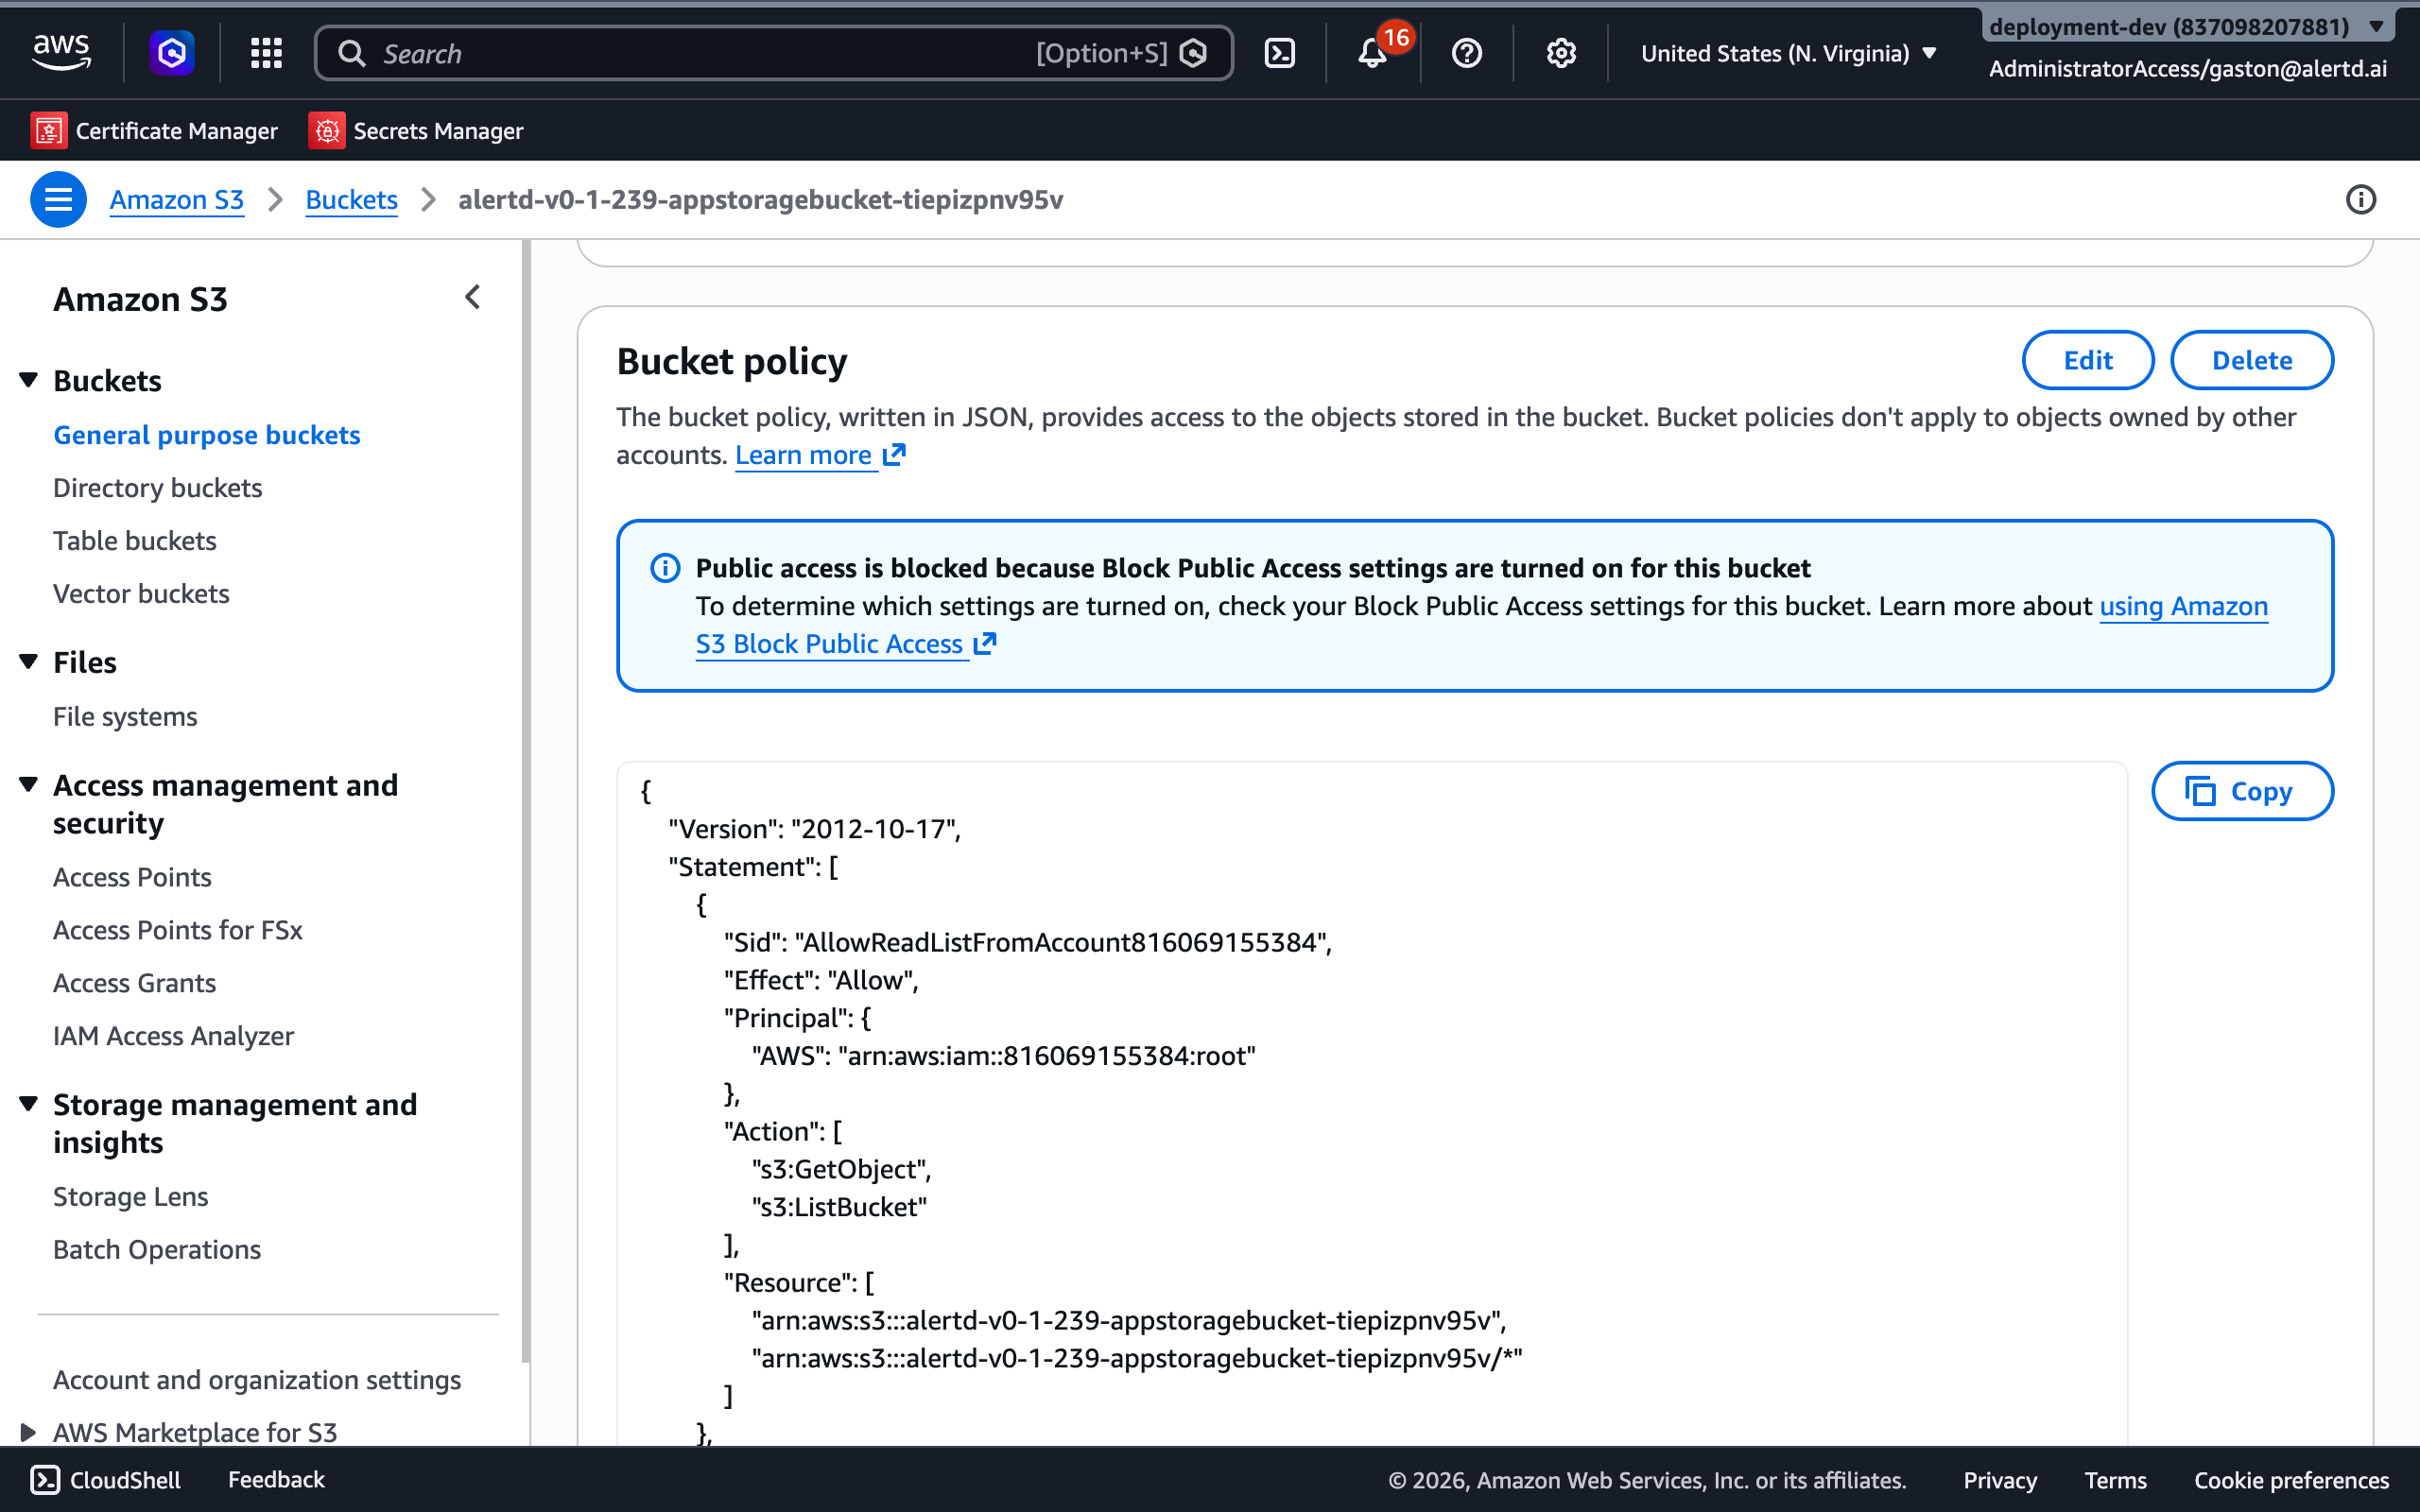Click the CloudShell icon in footer
The height and width of the screenshot is (1512, 2420).
coord(45,1479)
